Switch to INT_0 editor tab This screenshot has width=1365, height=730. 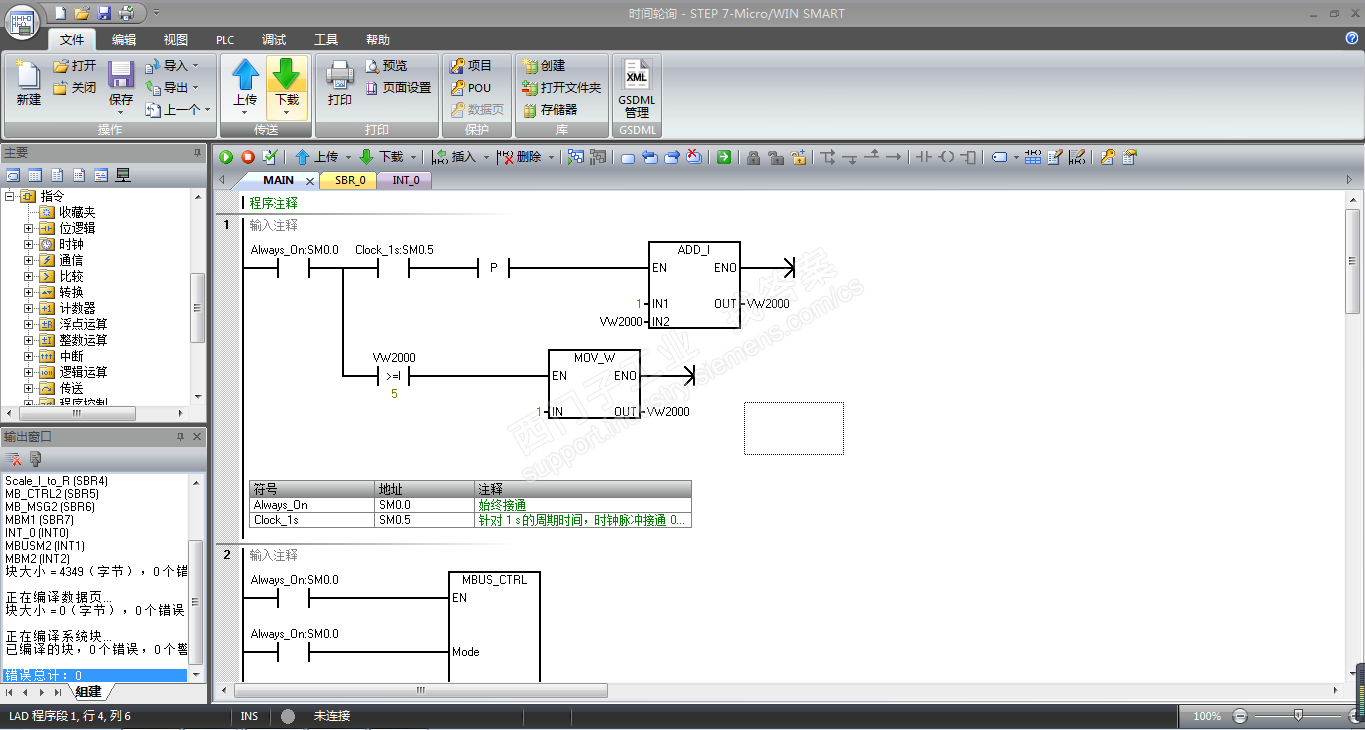click(405, 181)
